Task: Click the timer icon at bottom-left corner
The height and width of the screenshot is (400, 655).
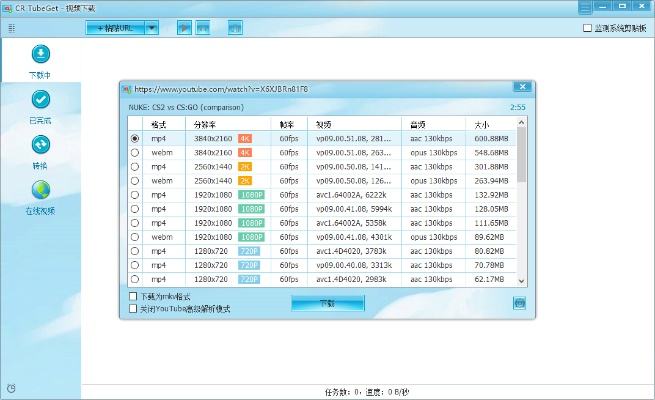Action: click(x=11, y=388)
